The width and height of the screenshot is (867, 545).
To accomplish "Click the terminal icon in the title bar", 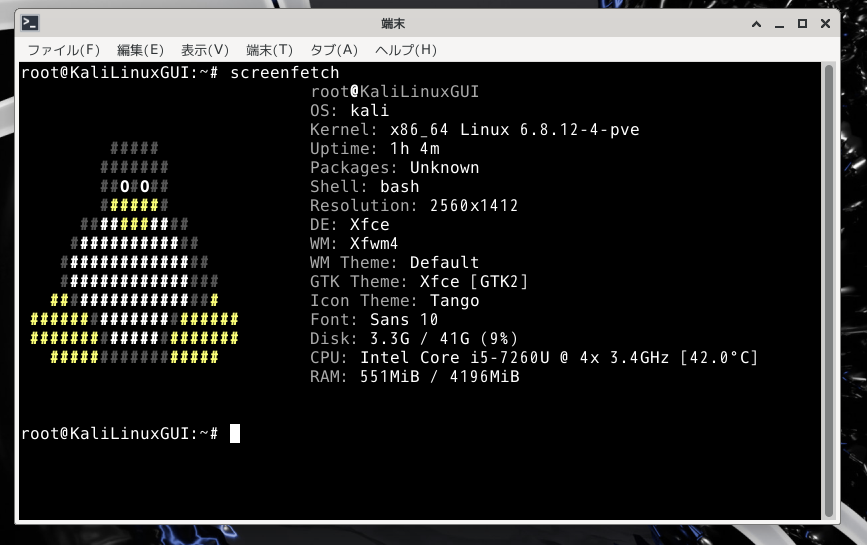I will tap(30, 23).
